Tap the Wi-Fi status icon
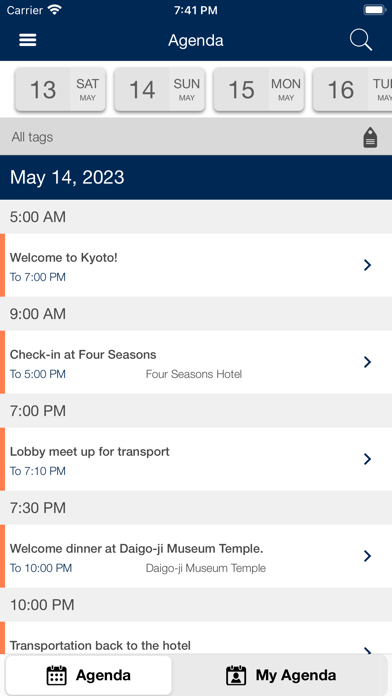The image size is (392, 696). pos(55,10)
